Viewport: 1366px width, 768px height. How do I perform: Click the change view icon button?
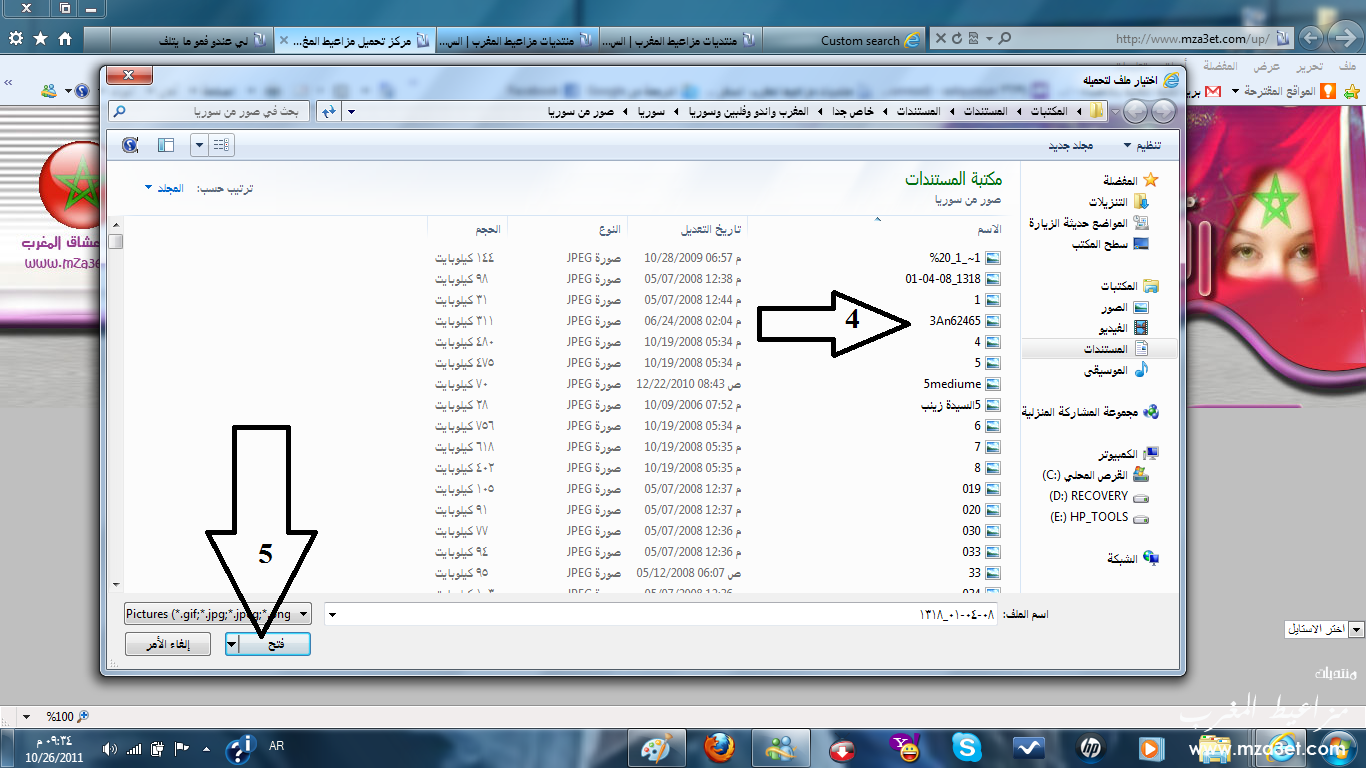pyautogui.click(x=221, y=145)
